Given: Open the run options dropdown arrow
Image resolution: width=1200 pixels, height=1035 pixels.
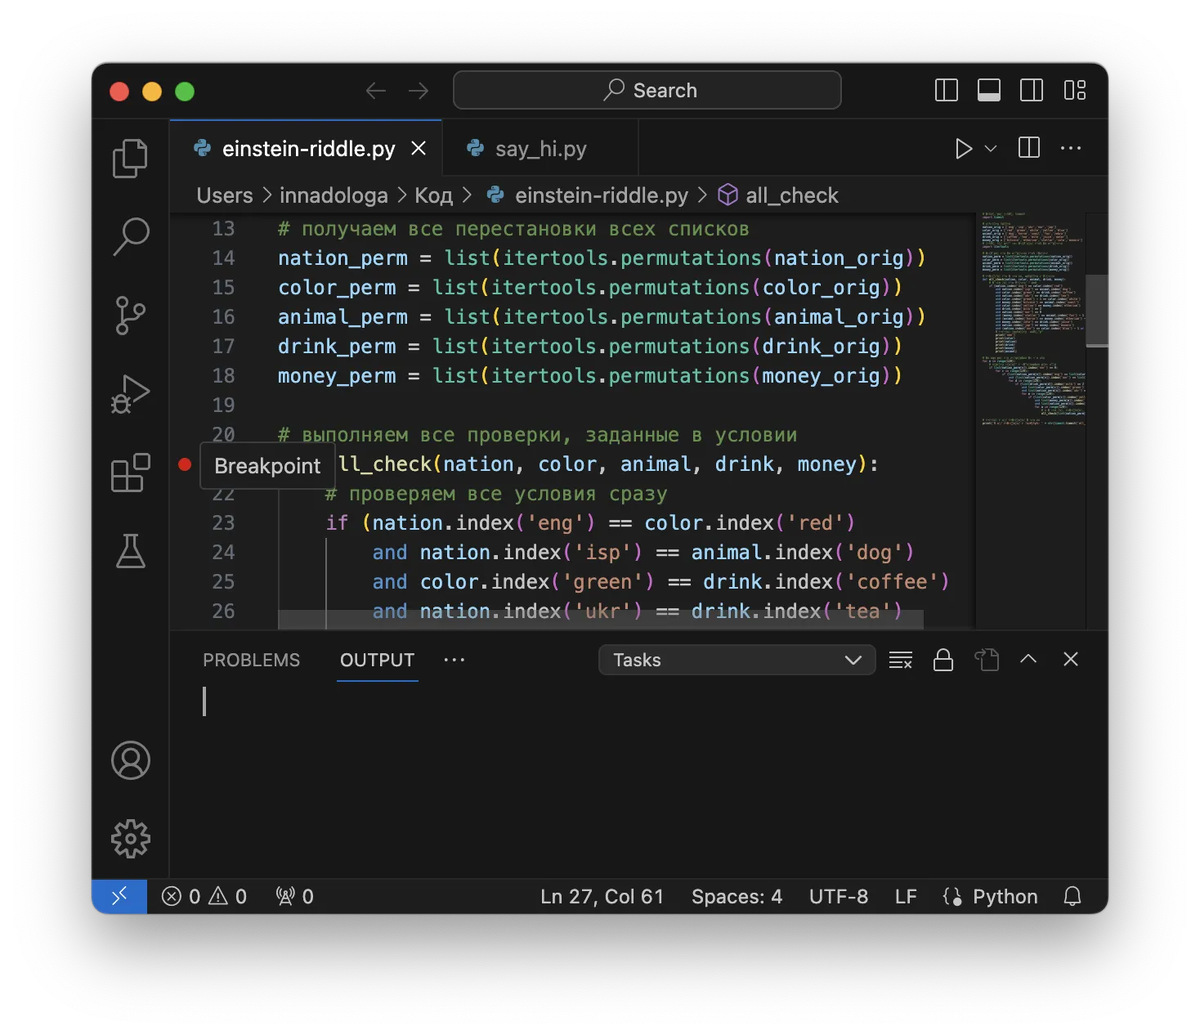Looking at the screenshot, I should coord(990,148).
